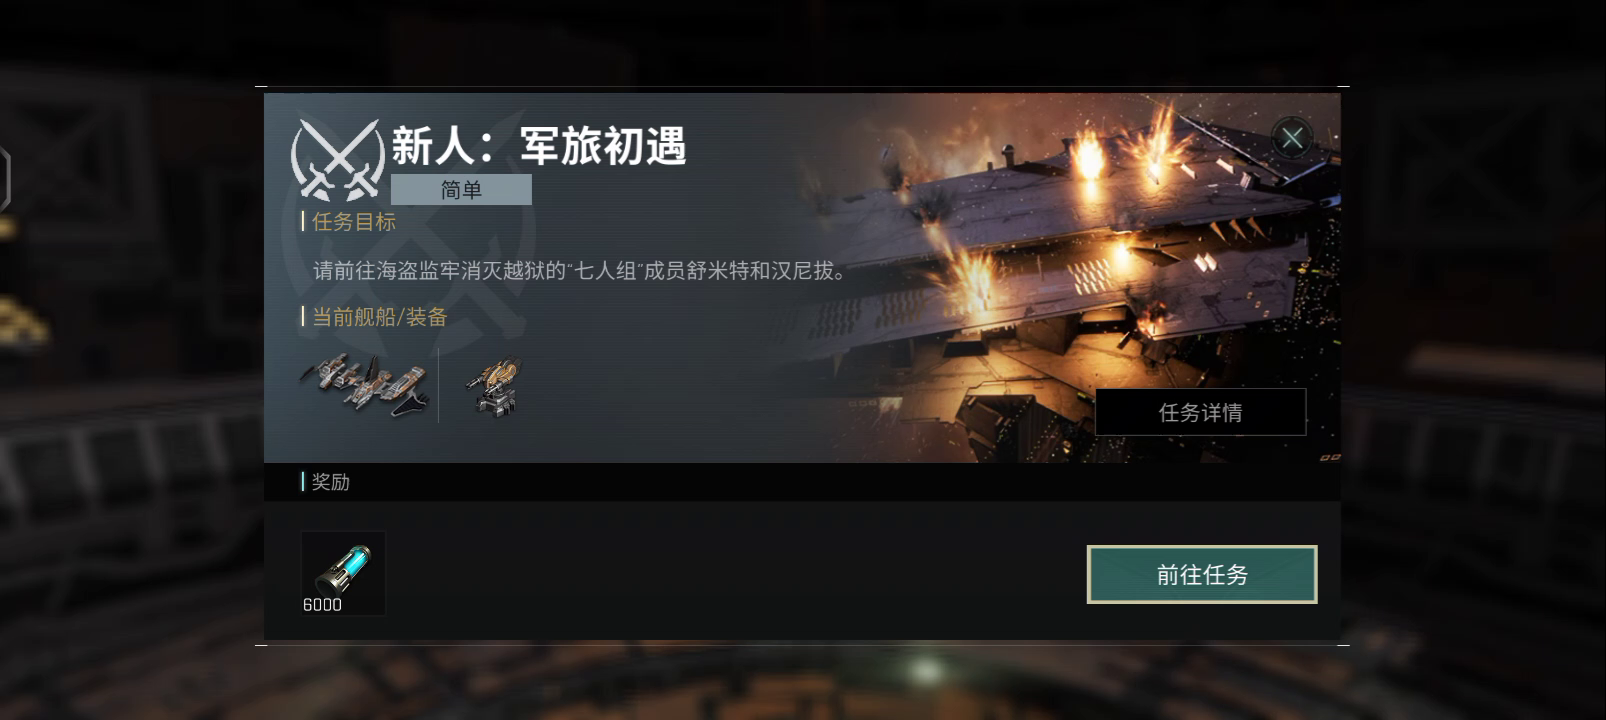Select the current ship thumbnail
The image size is (1606, 720).
tap(363, 384)
